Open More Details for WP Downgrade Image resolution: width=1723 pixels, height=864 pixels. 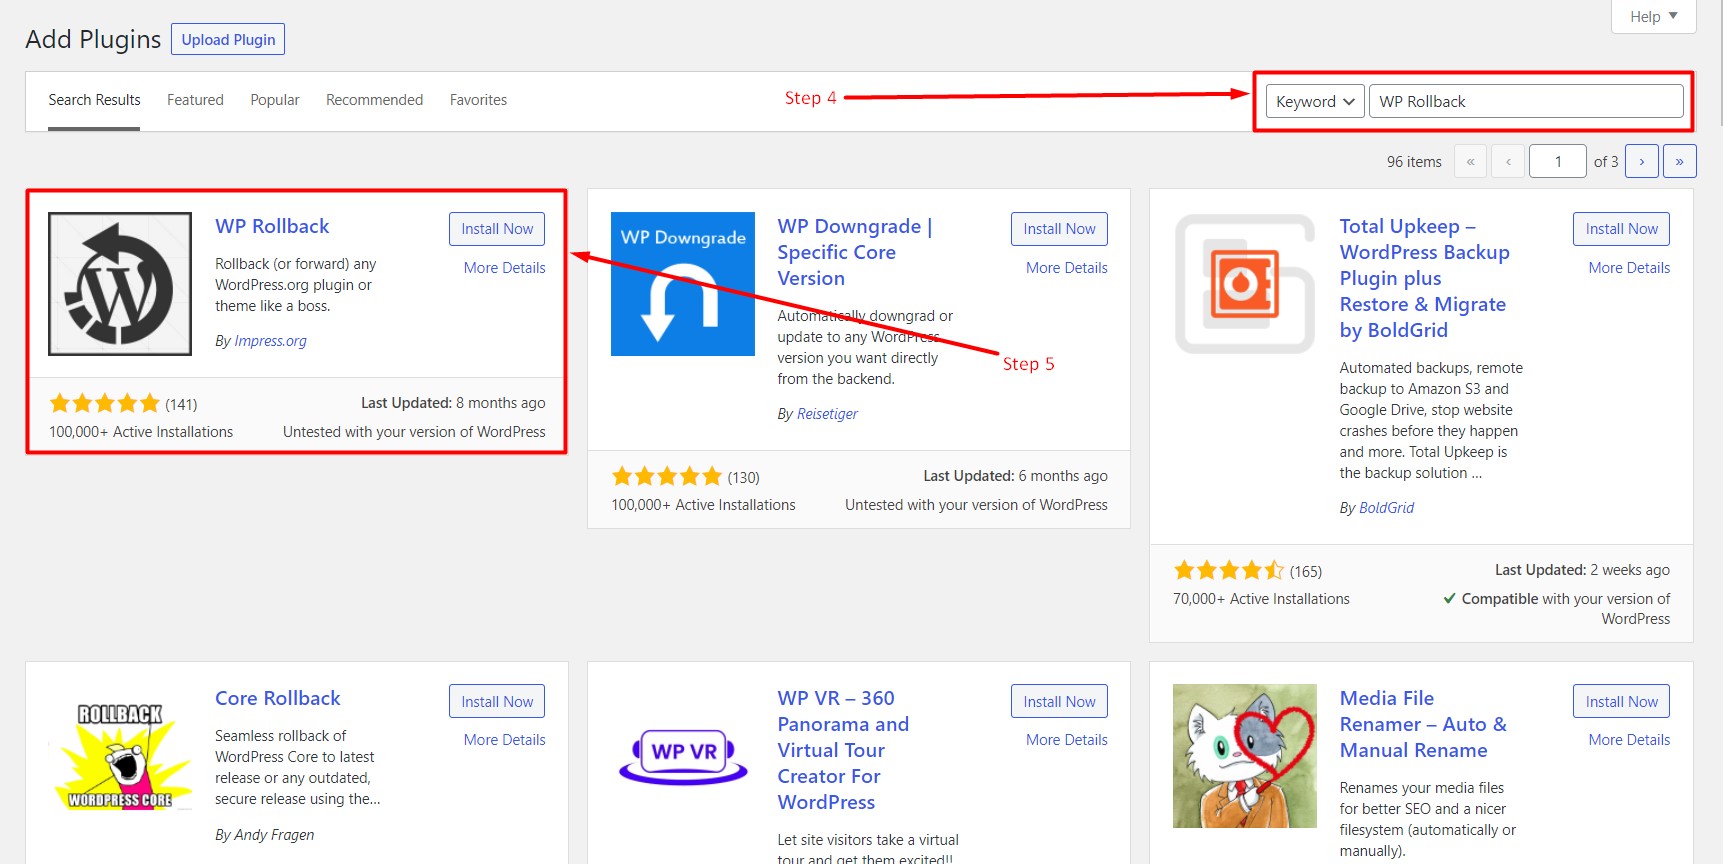(x=1066, y=268)
